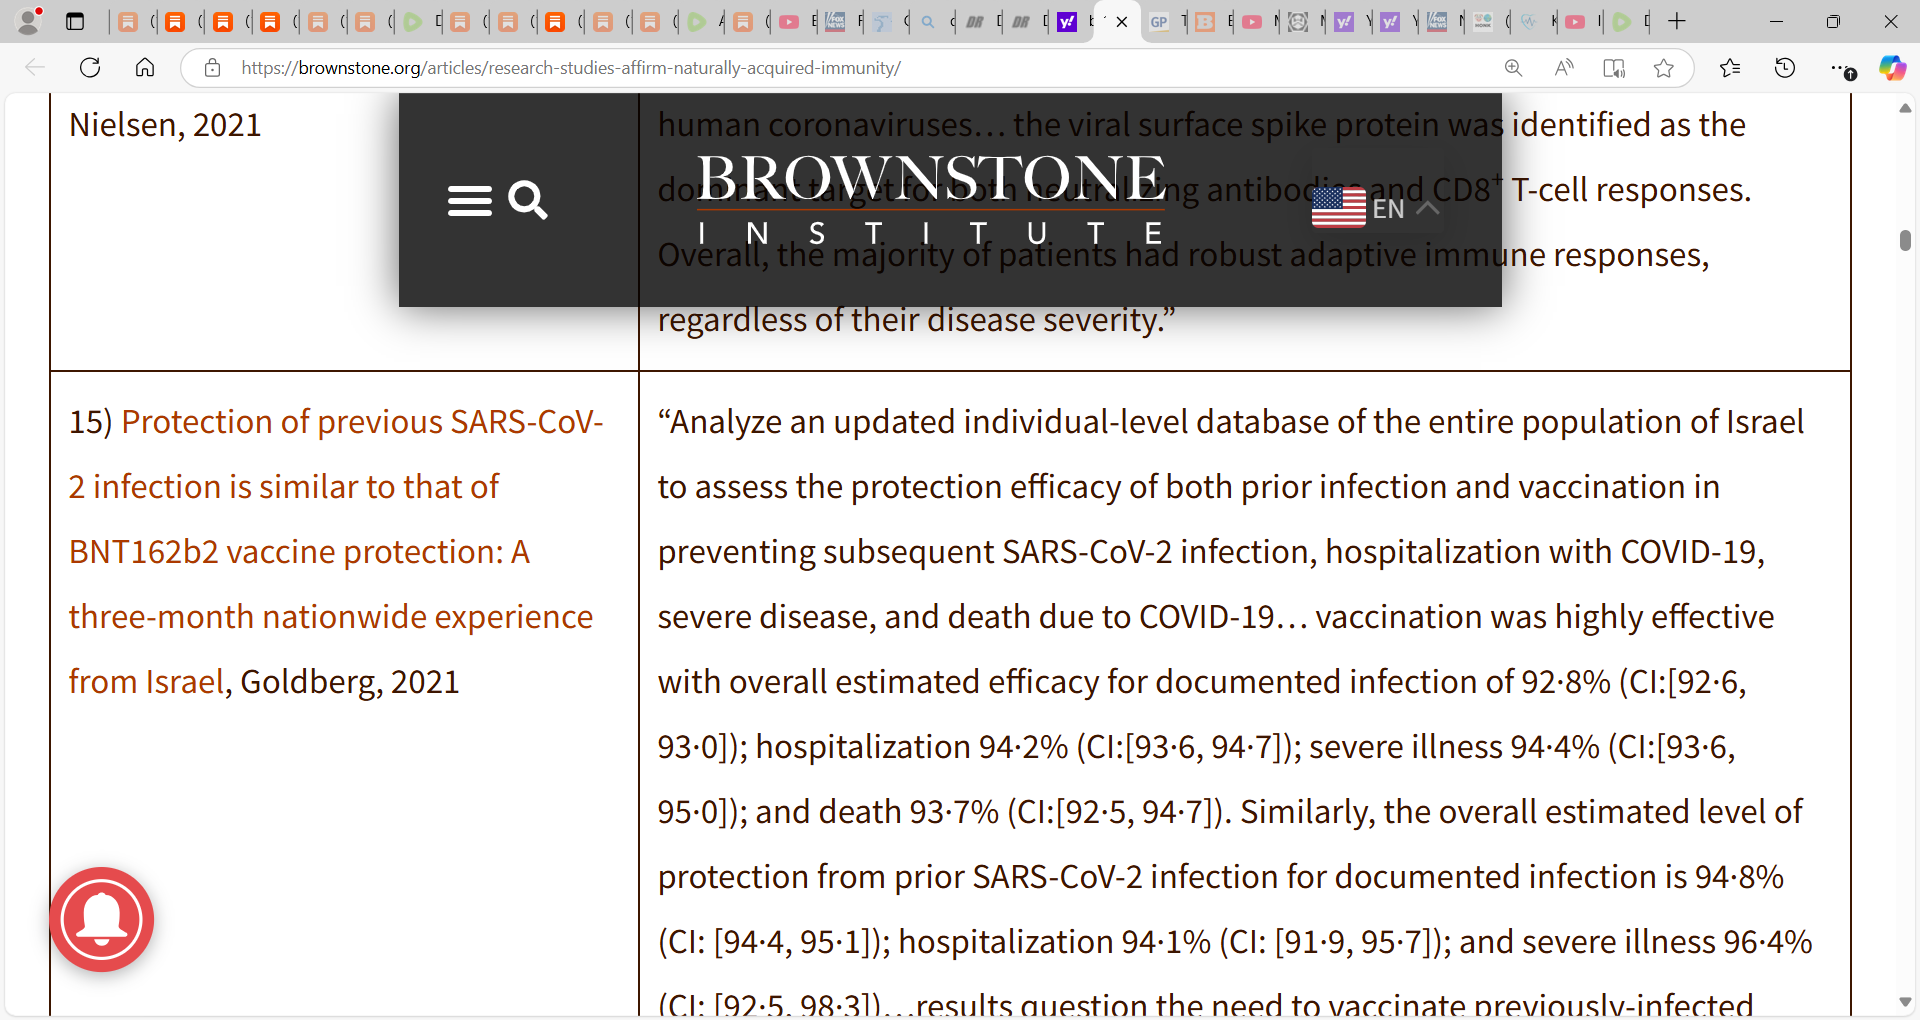Add this page to favorites with star
Screen dimensions: 1920x1020
pos(1664,68)
